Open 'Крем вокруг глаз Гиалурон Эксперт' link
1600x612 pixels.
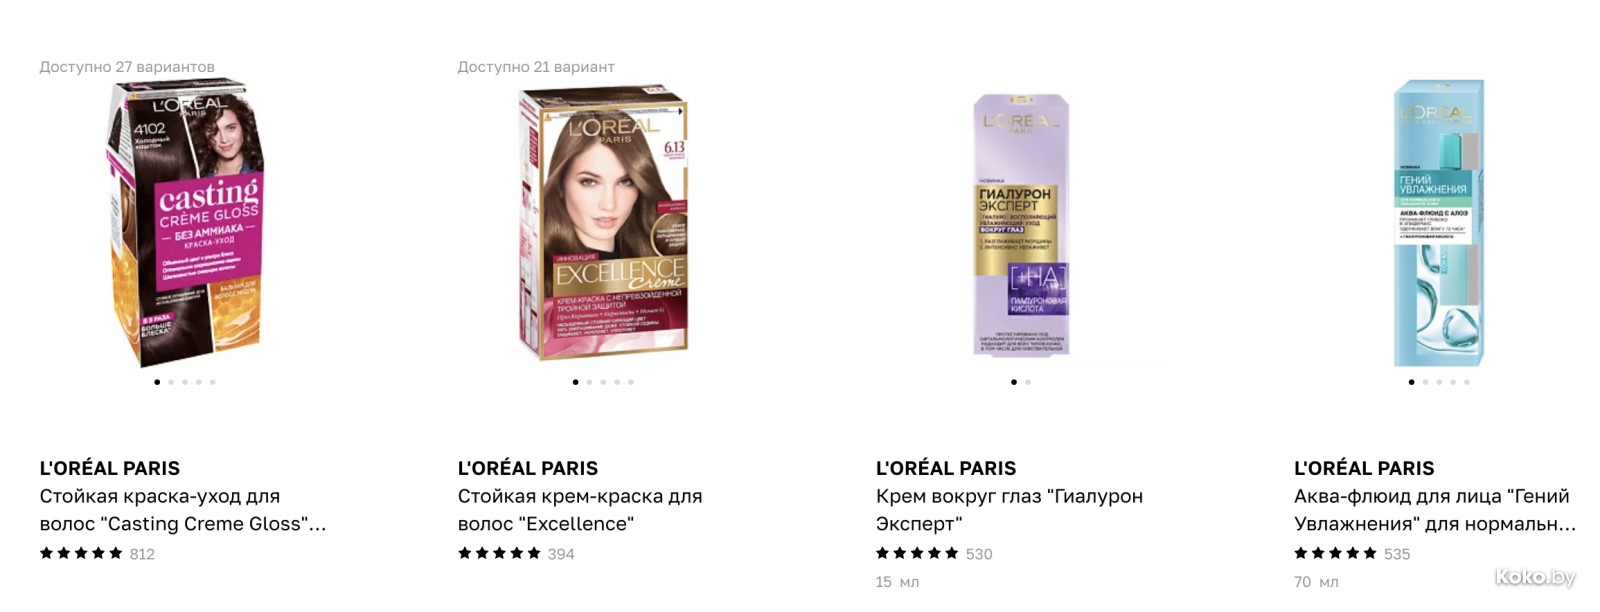1009,510
